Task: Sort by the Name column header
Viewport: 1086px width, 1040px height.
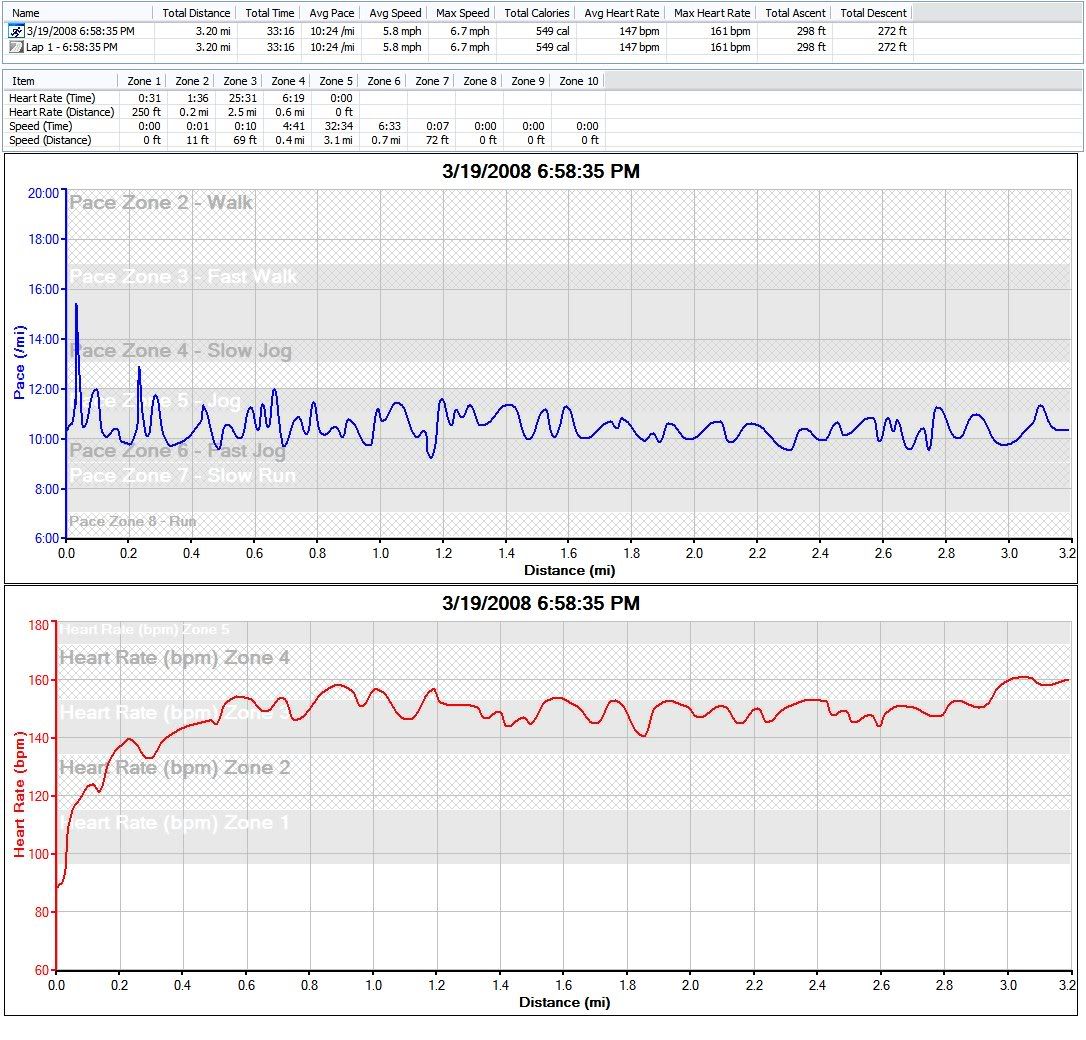Action: (x=26, y=13)
